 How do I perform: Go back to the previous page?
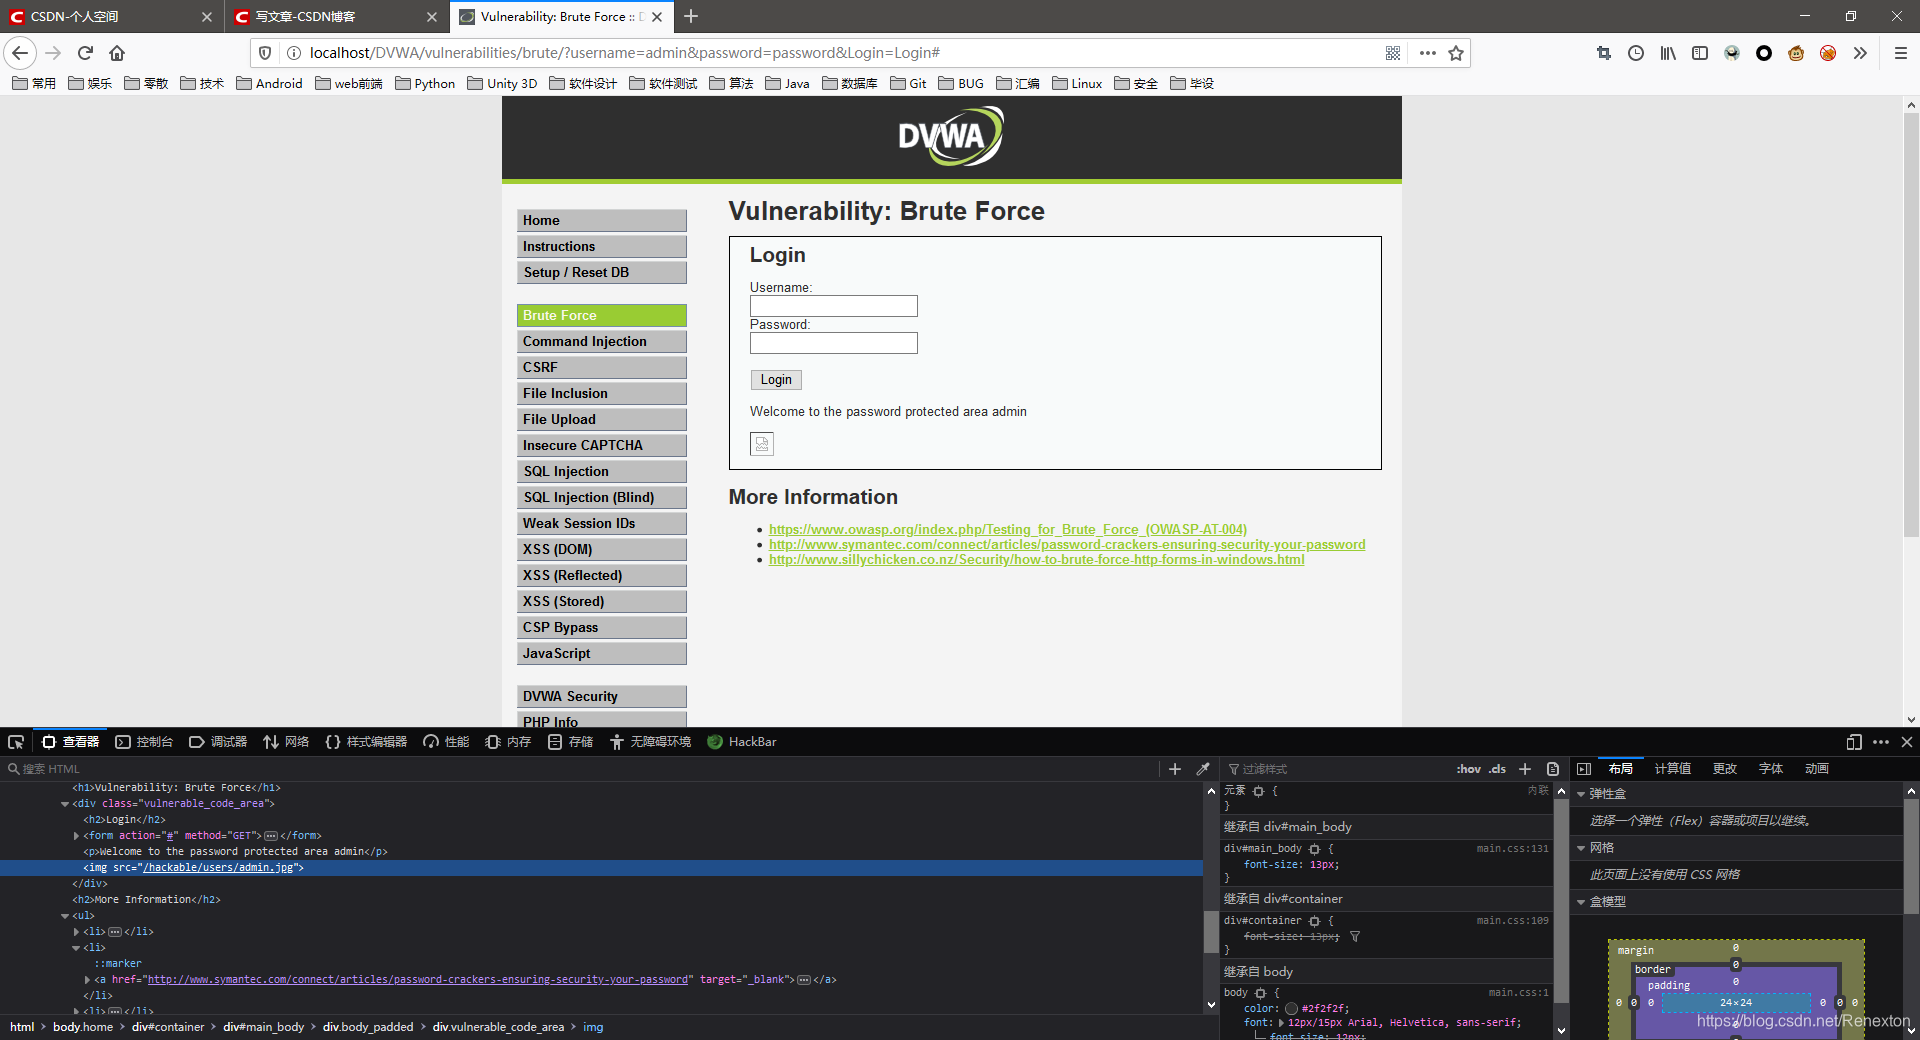[20, 53]
